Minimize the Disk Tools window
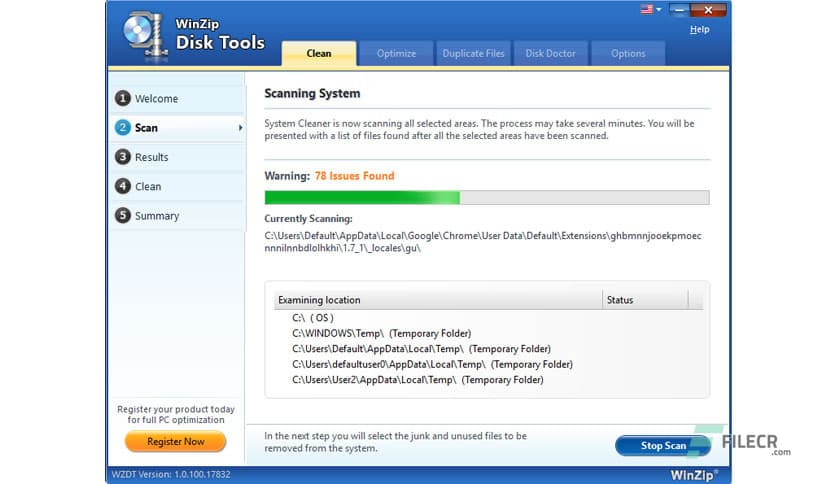The image size is (836, 484). (679, 10)
